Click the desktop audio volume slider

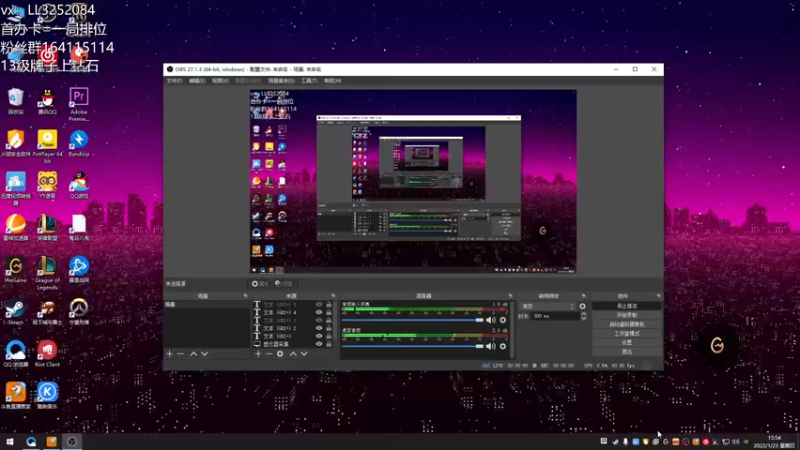(x=412, y=346)
